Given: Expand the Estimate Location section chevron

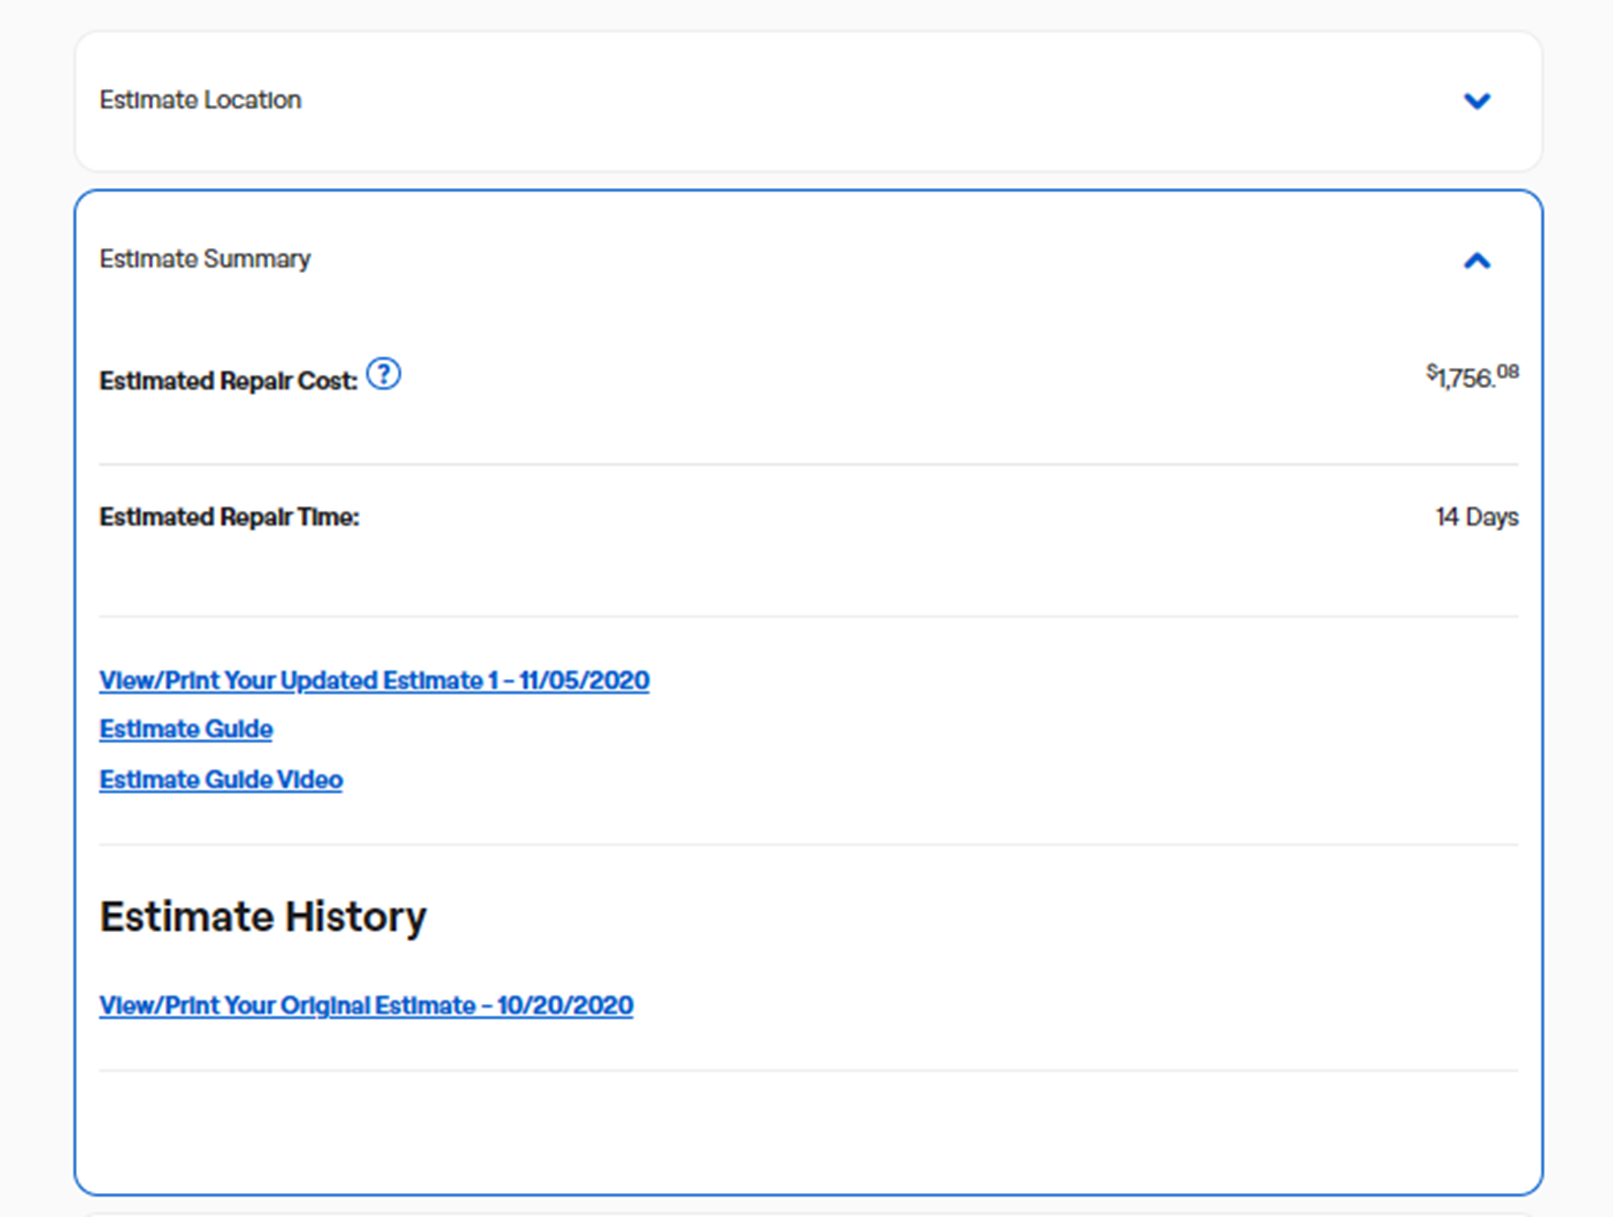Looking at the screenshot, I should tap(1476, 101).
